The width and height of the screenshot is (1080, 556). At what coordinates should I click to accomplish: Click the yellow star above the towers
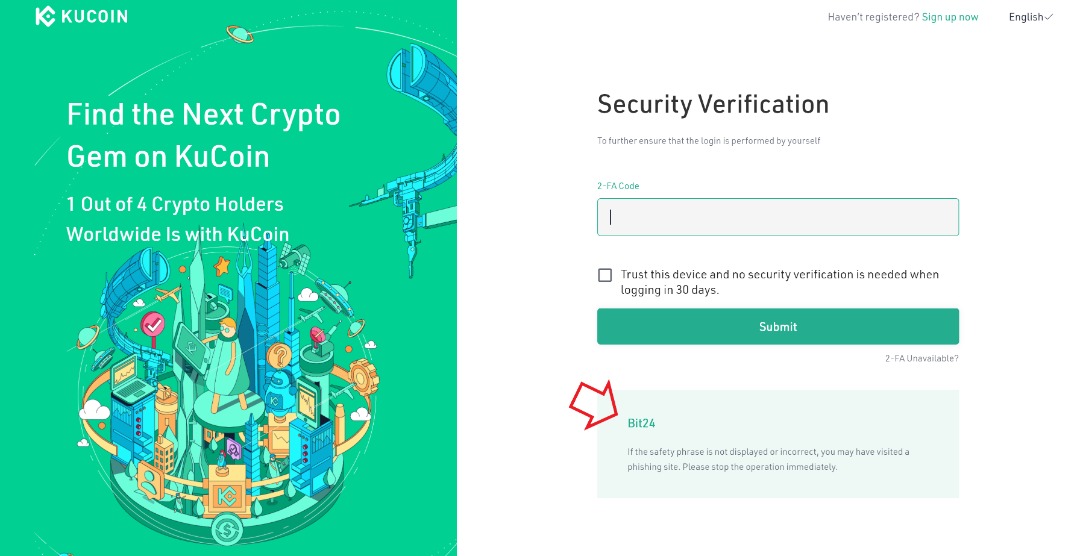point(222,265)
